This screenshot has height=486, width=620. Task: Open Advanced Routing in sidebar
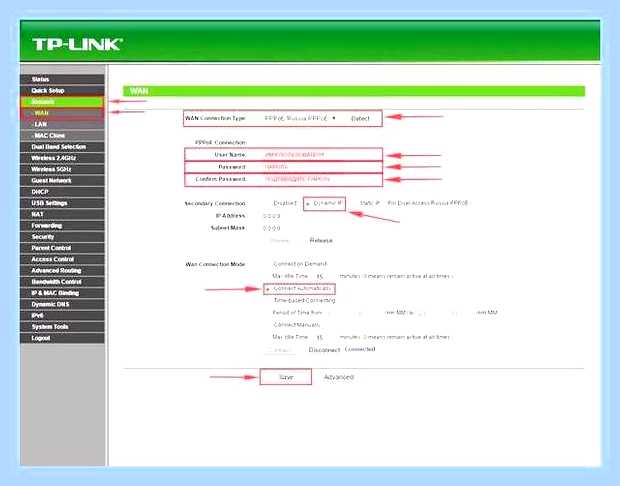[62, 270]
